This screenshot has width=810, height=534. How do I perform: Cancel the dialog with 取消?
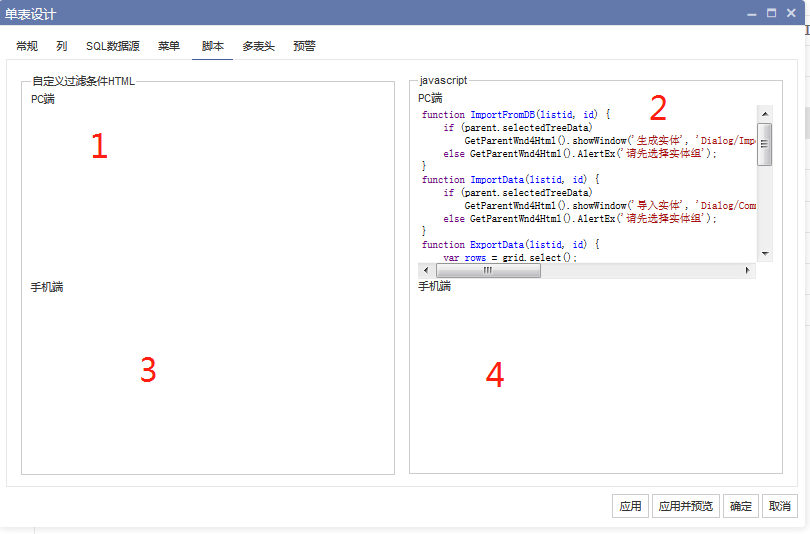point(779,506)
